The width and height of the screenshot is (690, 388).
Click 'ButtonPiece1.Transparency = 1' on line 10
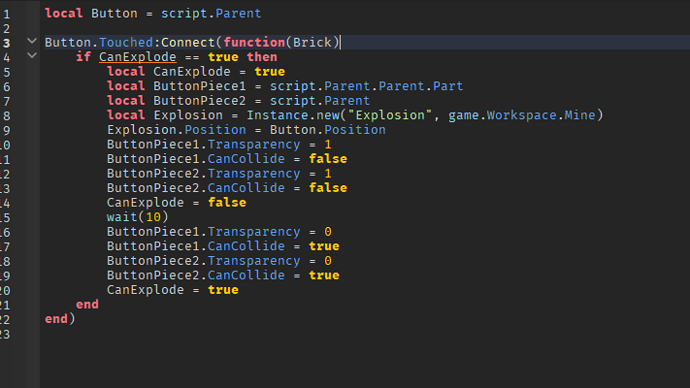coord(219,144)
